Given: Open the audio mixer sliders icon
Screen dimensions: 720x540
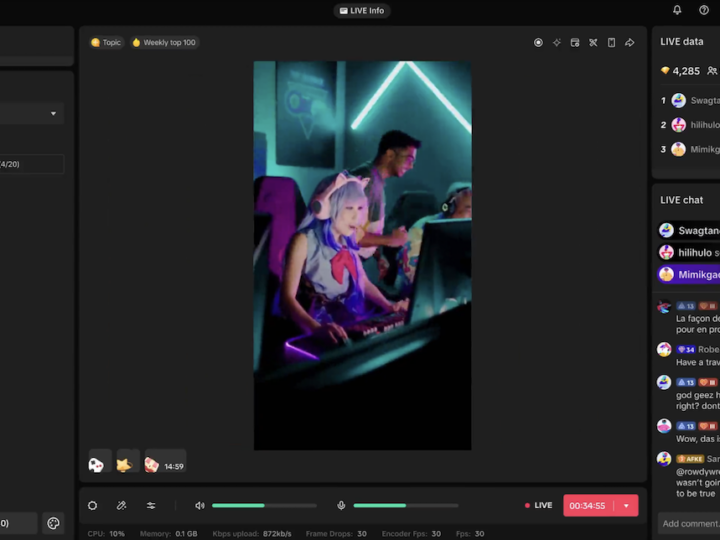Looking at the screenshot, I should (x=151, y=505).
